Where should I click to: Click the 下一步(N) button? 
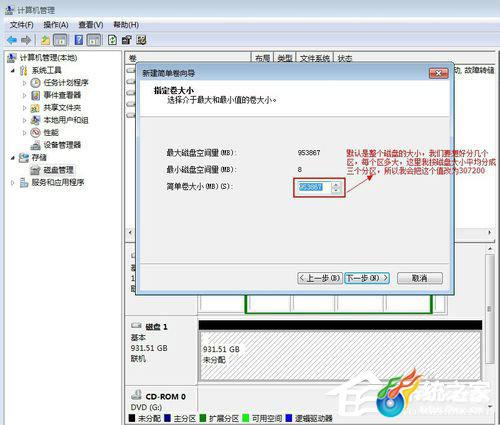(x=367, y=278)
